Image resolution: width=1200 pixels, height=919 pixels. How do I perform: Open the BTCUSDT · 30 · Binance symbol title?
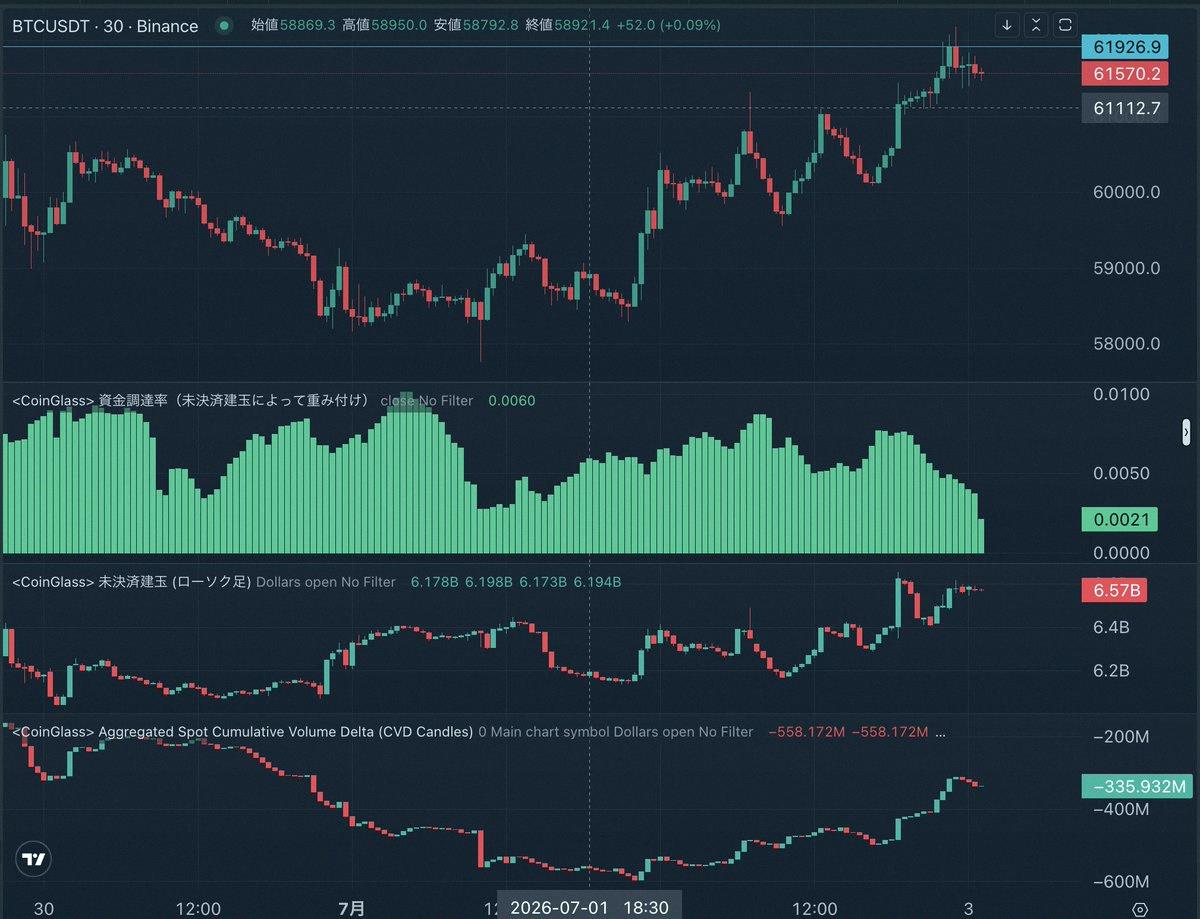point(105,26)
